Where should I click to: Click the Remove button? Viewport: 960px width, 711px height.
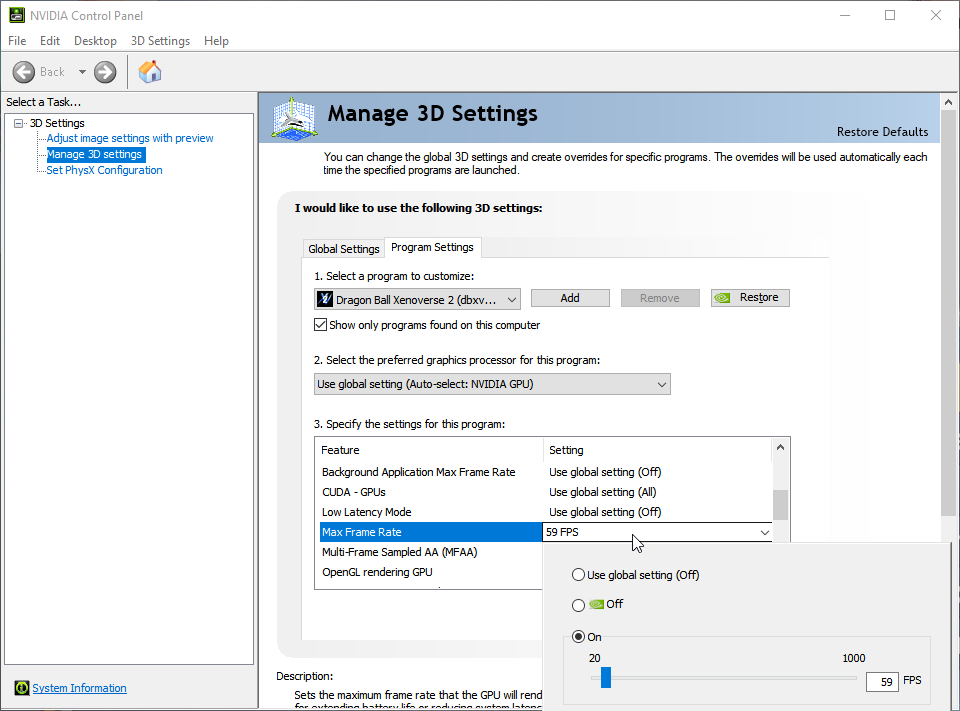click(x=660, y=298)
